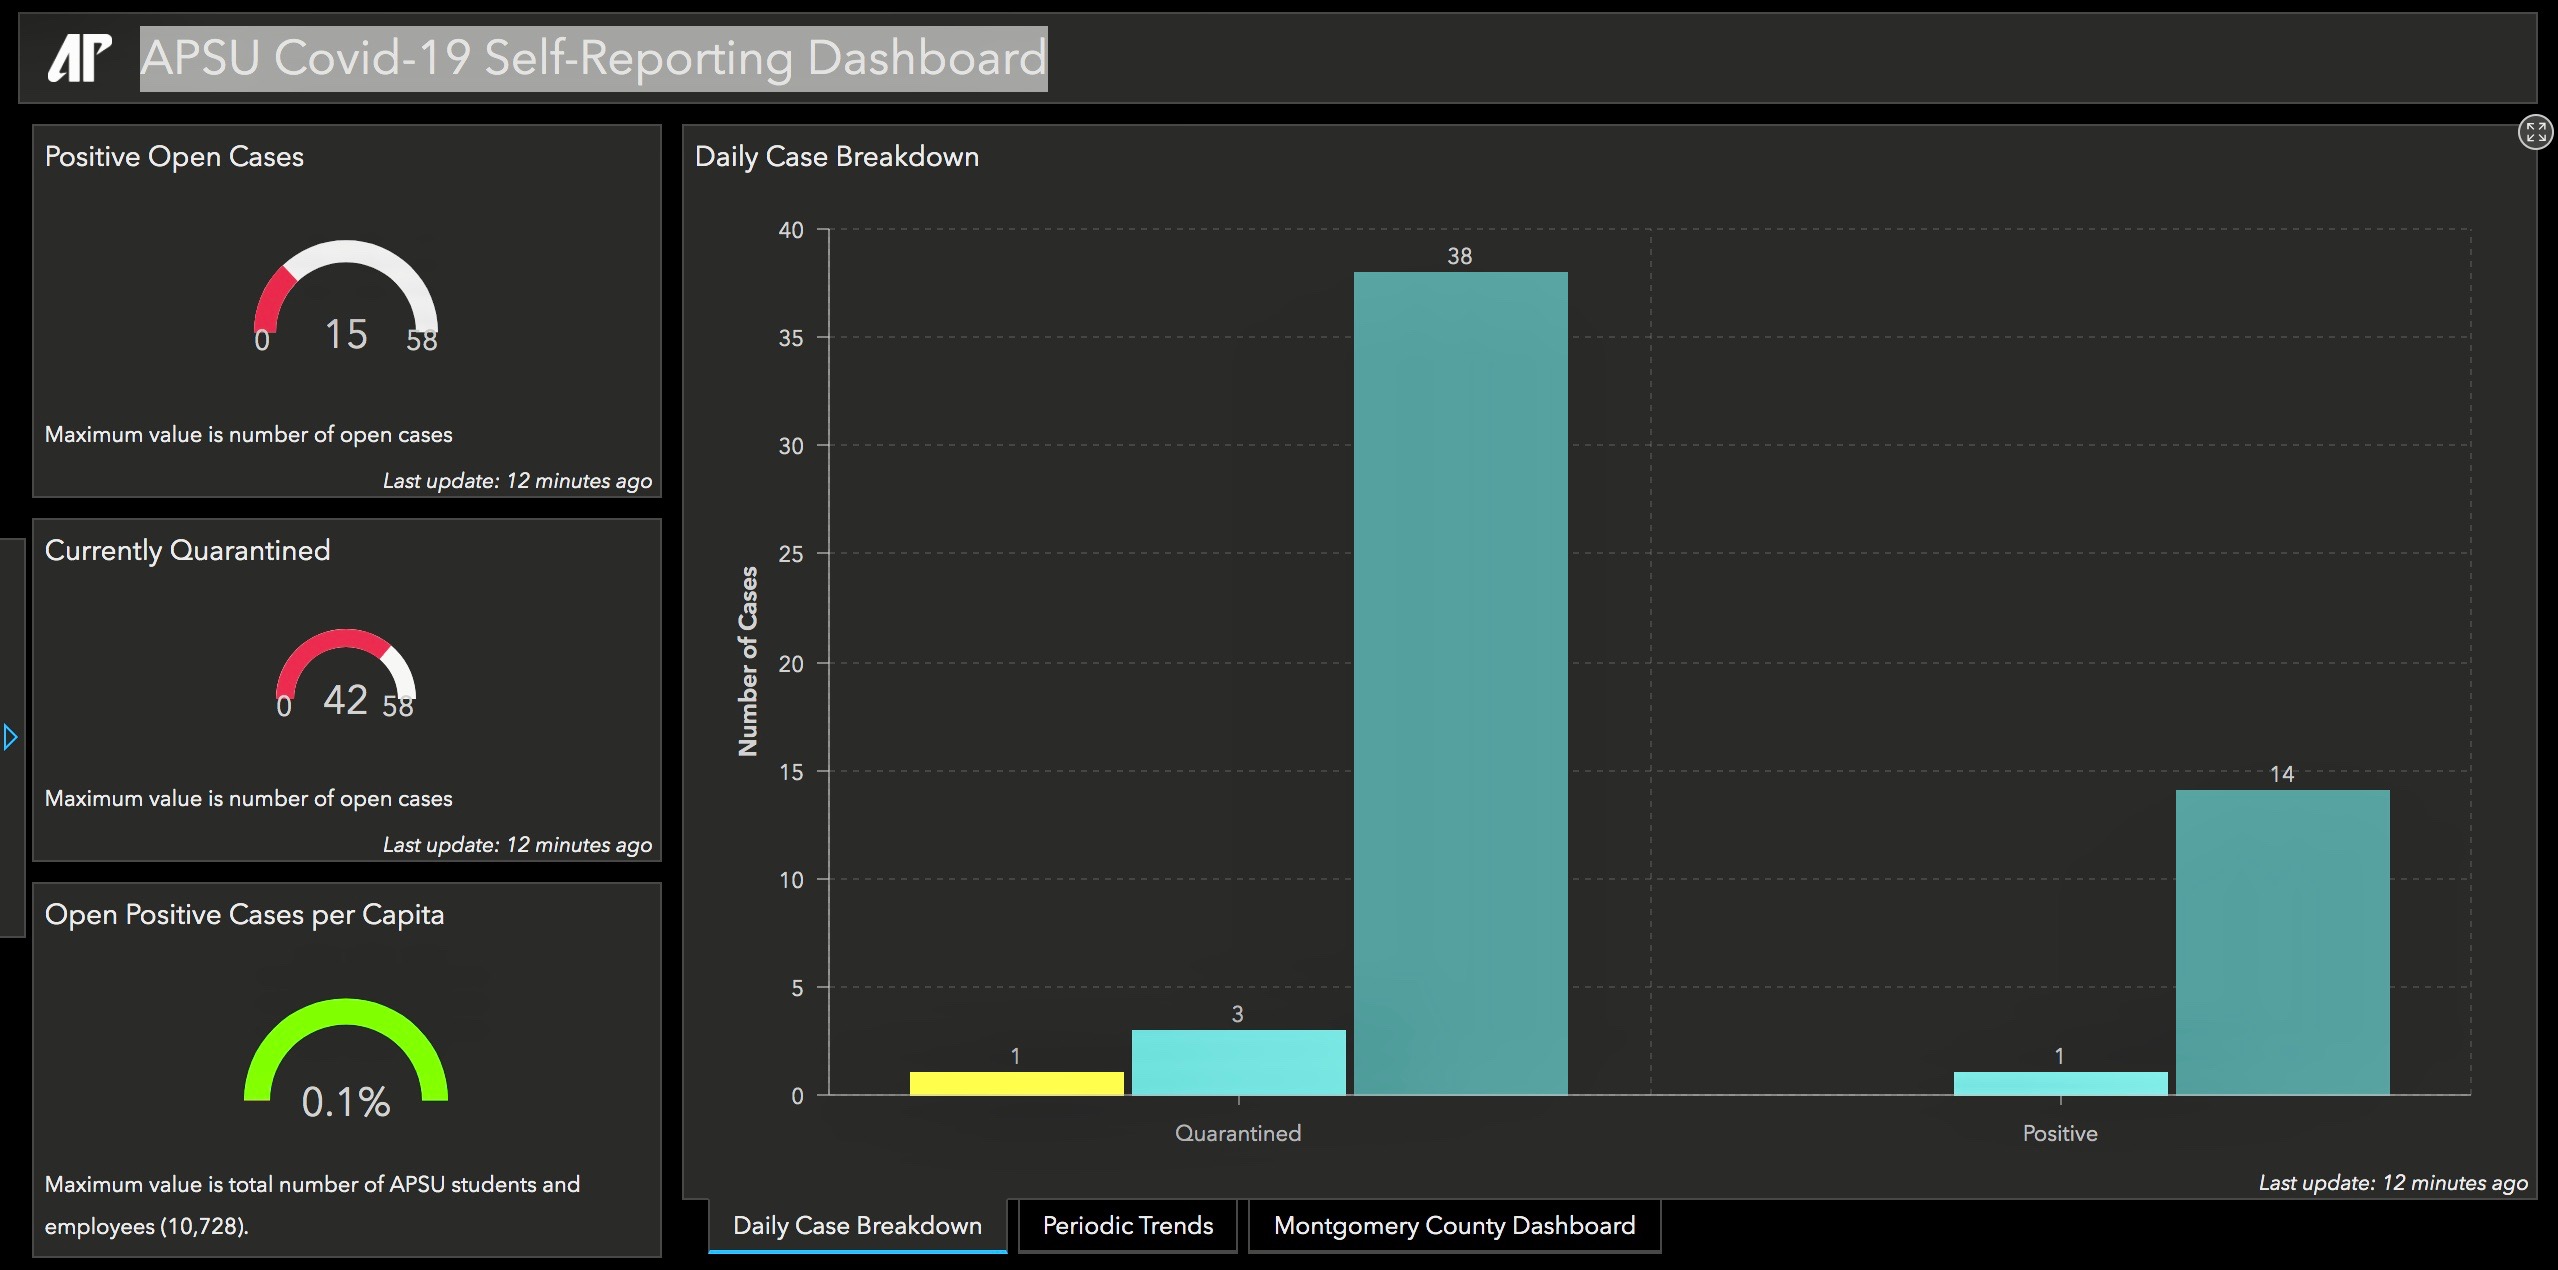Click the Positive bar showing 14 cases
This screenshot has width=2558, height=1270.
pyautogui.click(x=2282, y=942)
